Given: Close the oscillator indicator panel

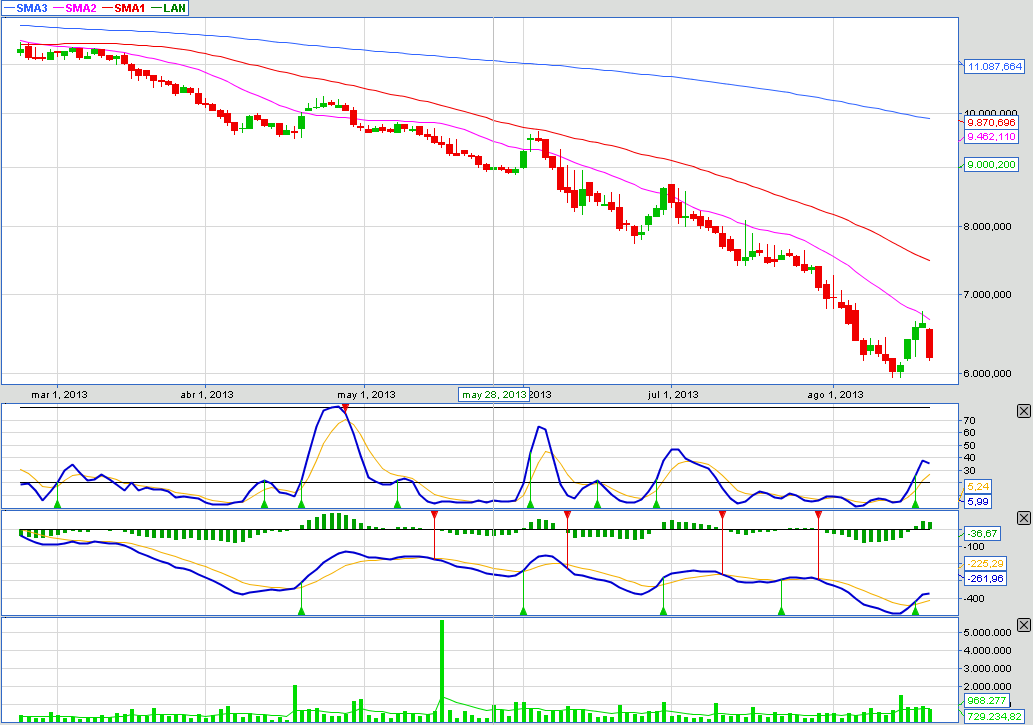Looking at the screenshot, I should click(1023, 411).
